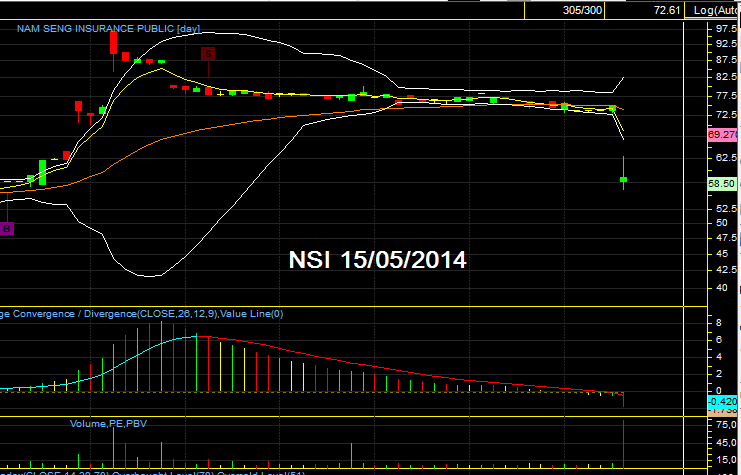The height and width of the screenshot is (475, 741).
Task: Click the 8 MACD axis label
Action: click(719, 323)
